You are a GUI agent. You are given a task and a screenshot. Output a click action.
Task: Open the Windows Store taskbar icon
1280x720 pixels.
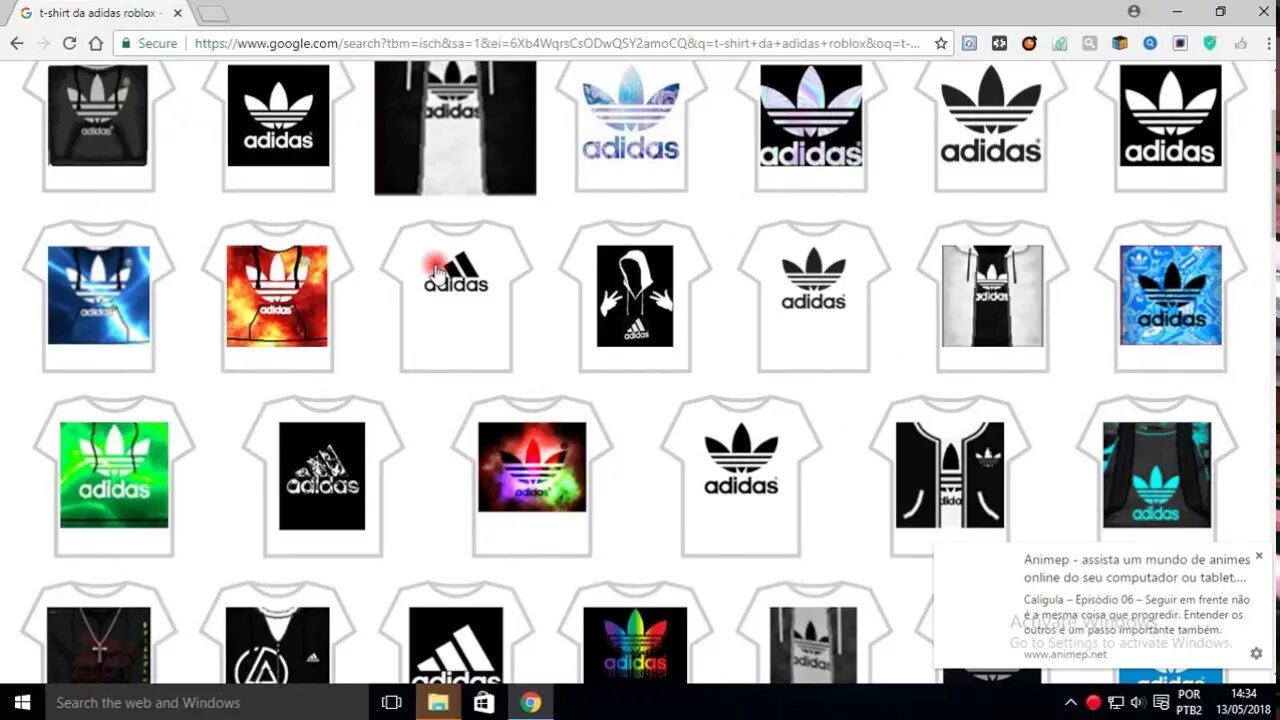484,702
